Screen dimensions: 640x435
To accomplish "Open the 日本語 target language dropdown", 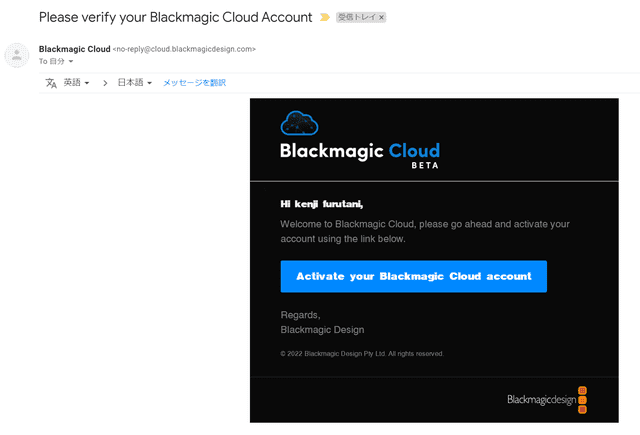I will pos(135,83).
